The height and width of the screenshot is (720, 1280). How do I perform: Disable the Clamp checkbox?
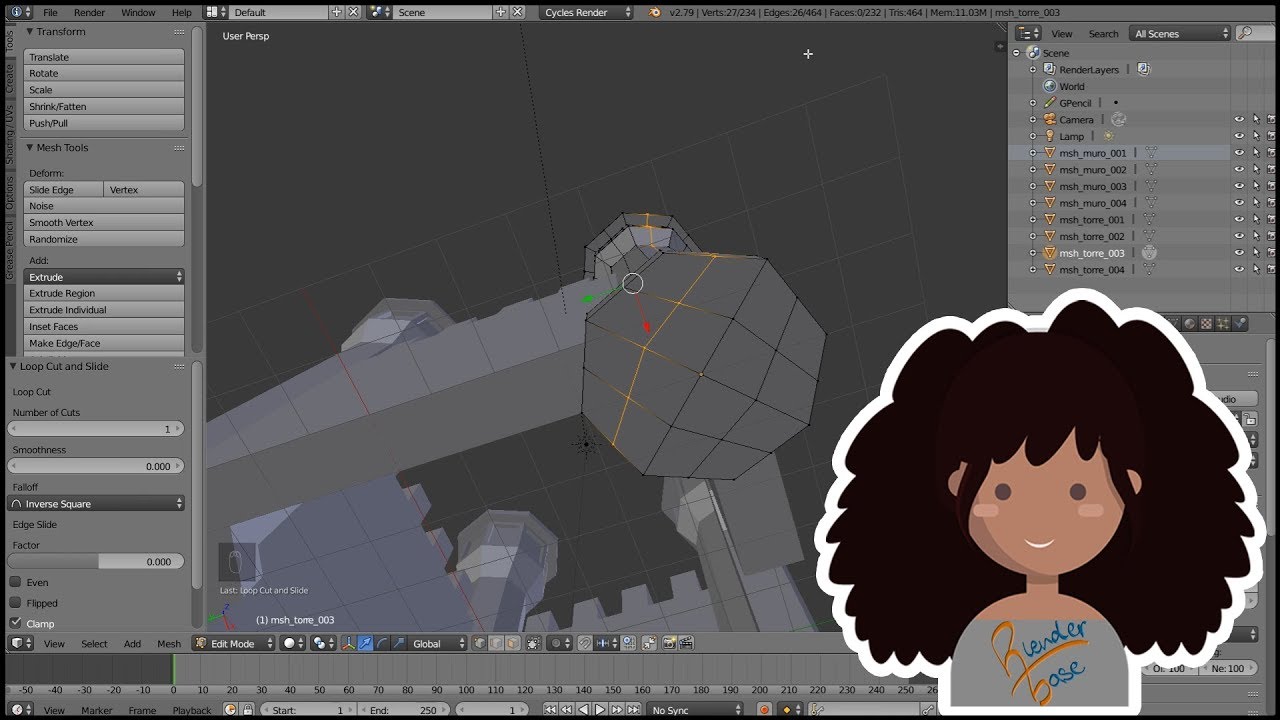click(x=15, y=623)
